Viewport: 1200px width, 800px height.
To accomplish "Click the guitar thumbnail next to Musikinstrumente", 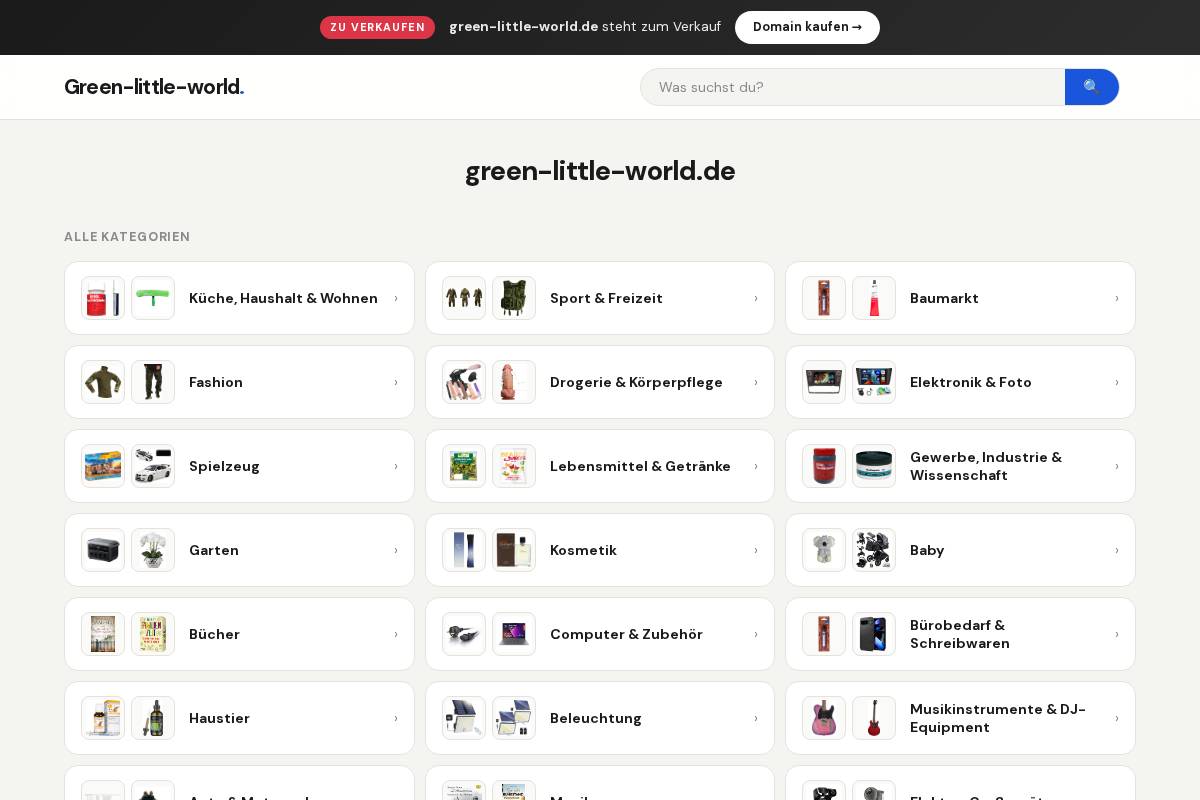I will pyautogui.click(x=874, y=718).
